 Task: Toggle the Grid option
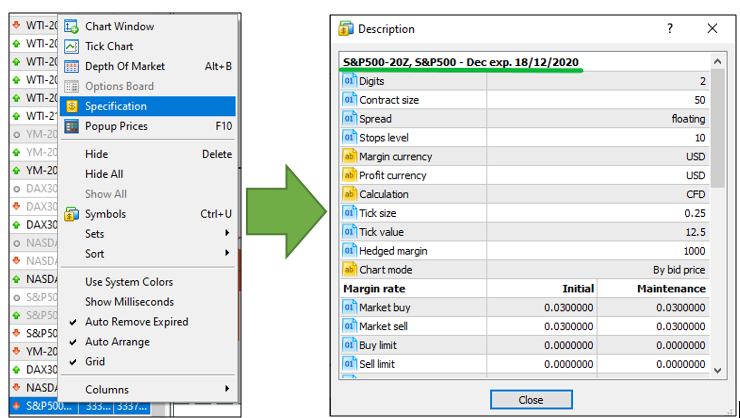[x=147, y=361]
